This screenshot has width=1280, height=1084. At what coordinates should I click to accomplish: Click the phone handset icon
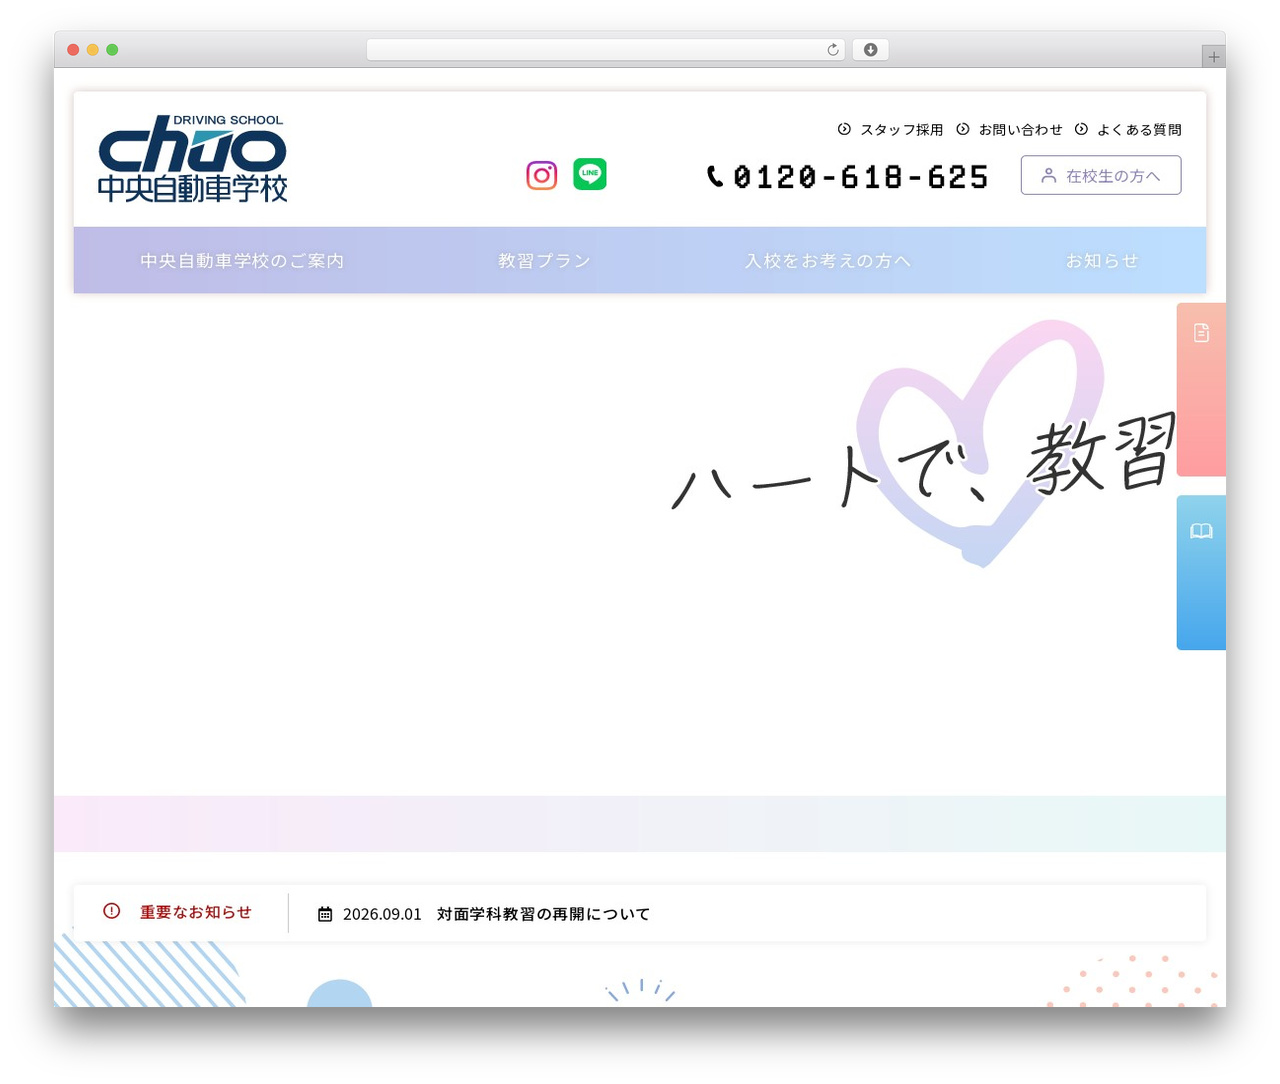(715, 176)
